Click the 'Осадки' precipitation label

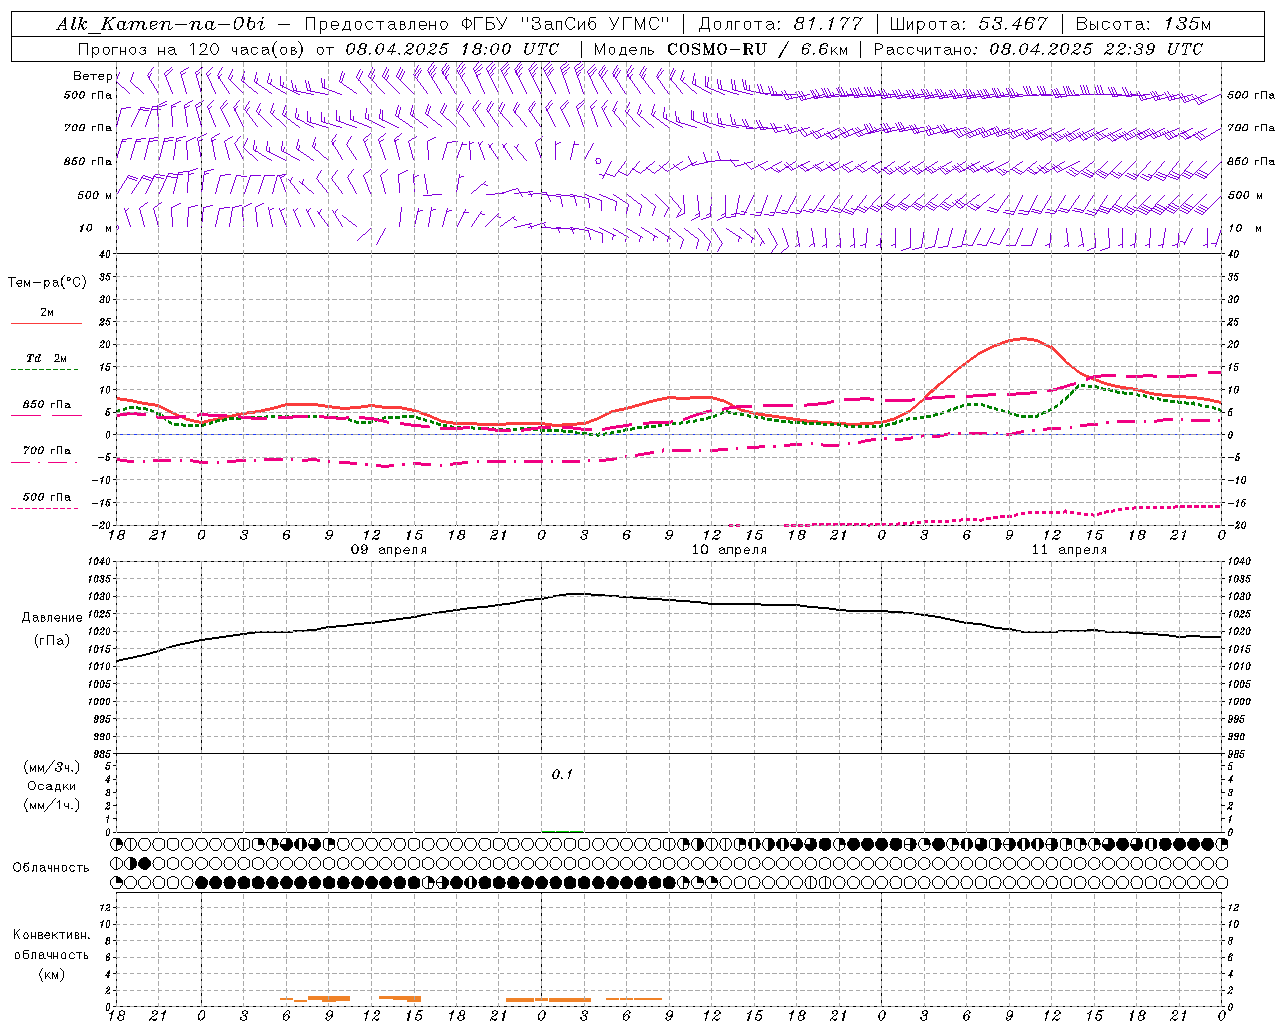(x=52, y=786)
